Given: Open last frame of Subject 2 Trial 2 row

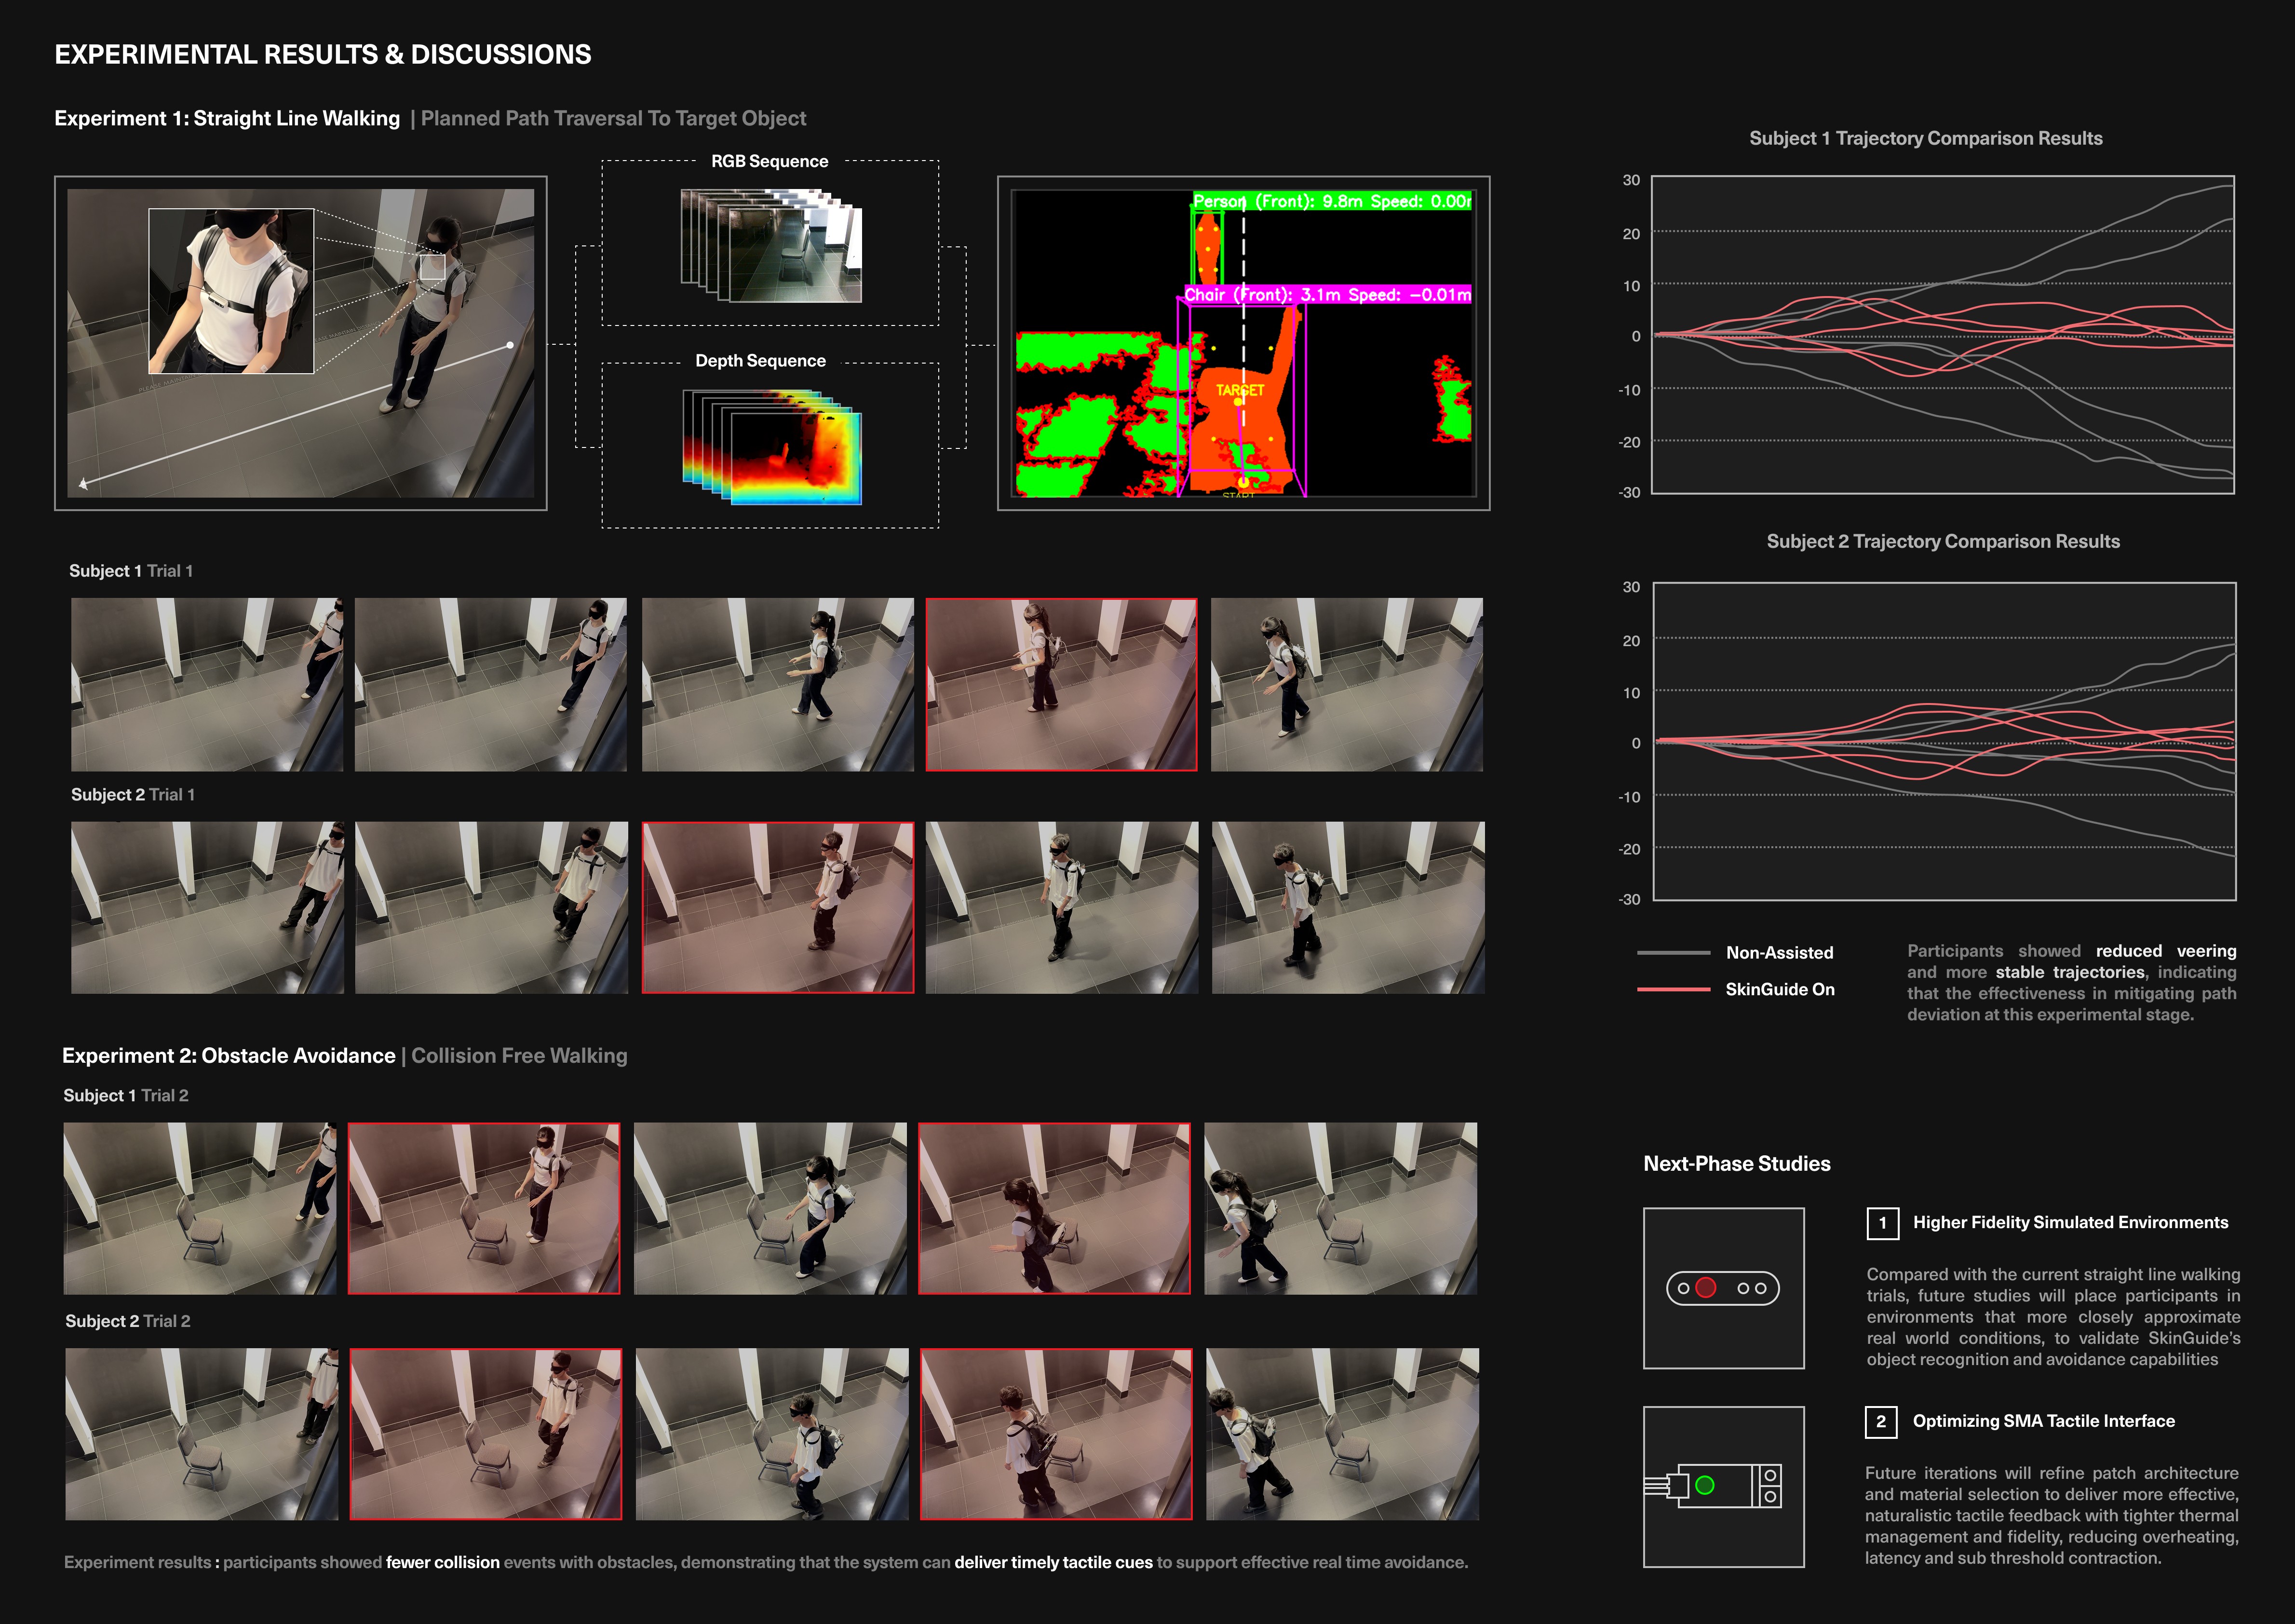Looking at the screenshot, I should coord(1342,1434).
